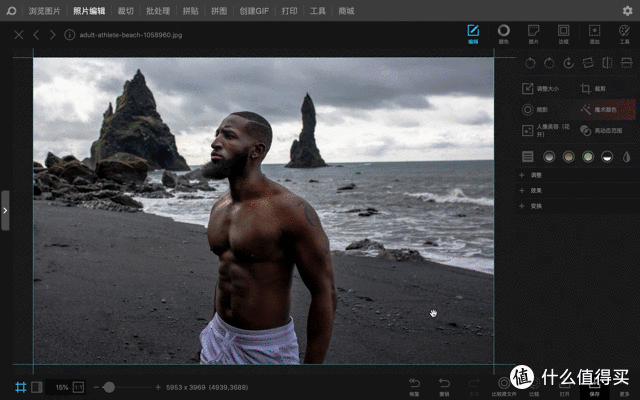Open the 颜色 color panel icon
The width and height of the screenshot is (640, 400).
point(504,34)
